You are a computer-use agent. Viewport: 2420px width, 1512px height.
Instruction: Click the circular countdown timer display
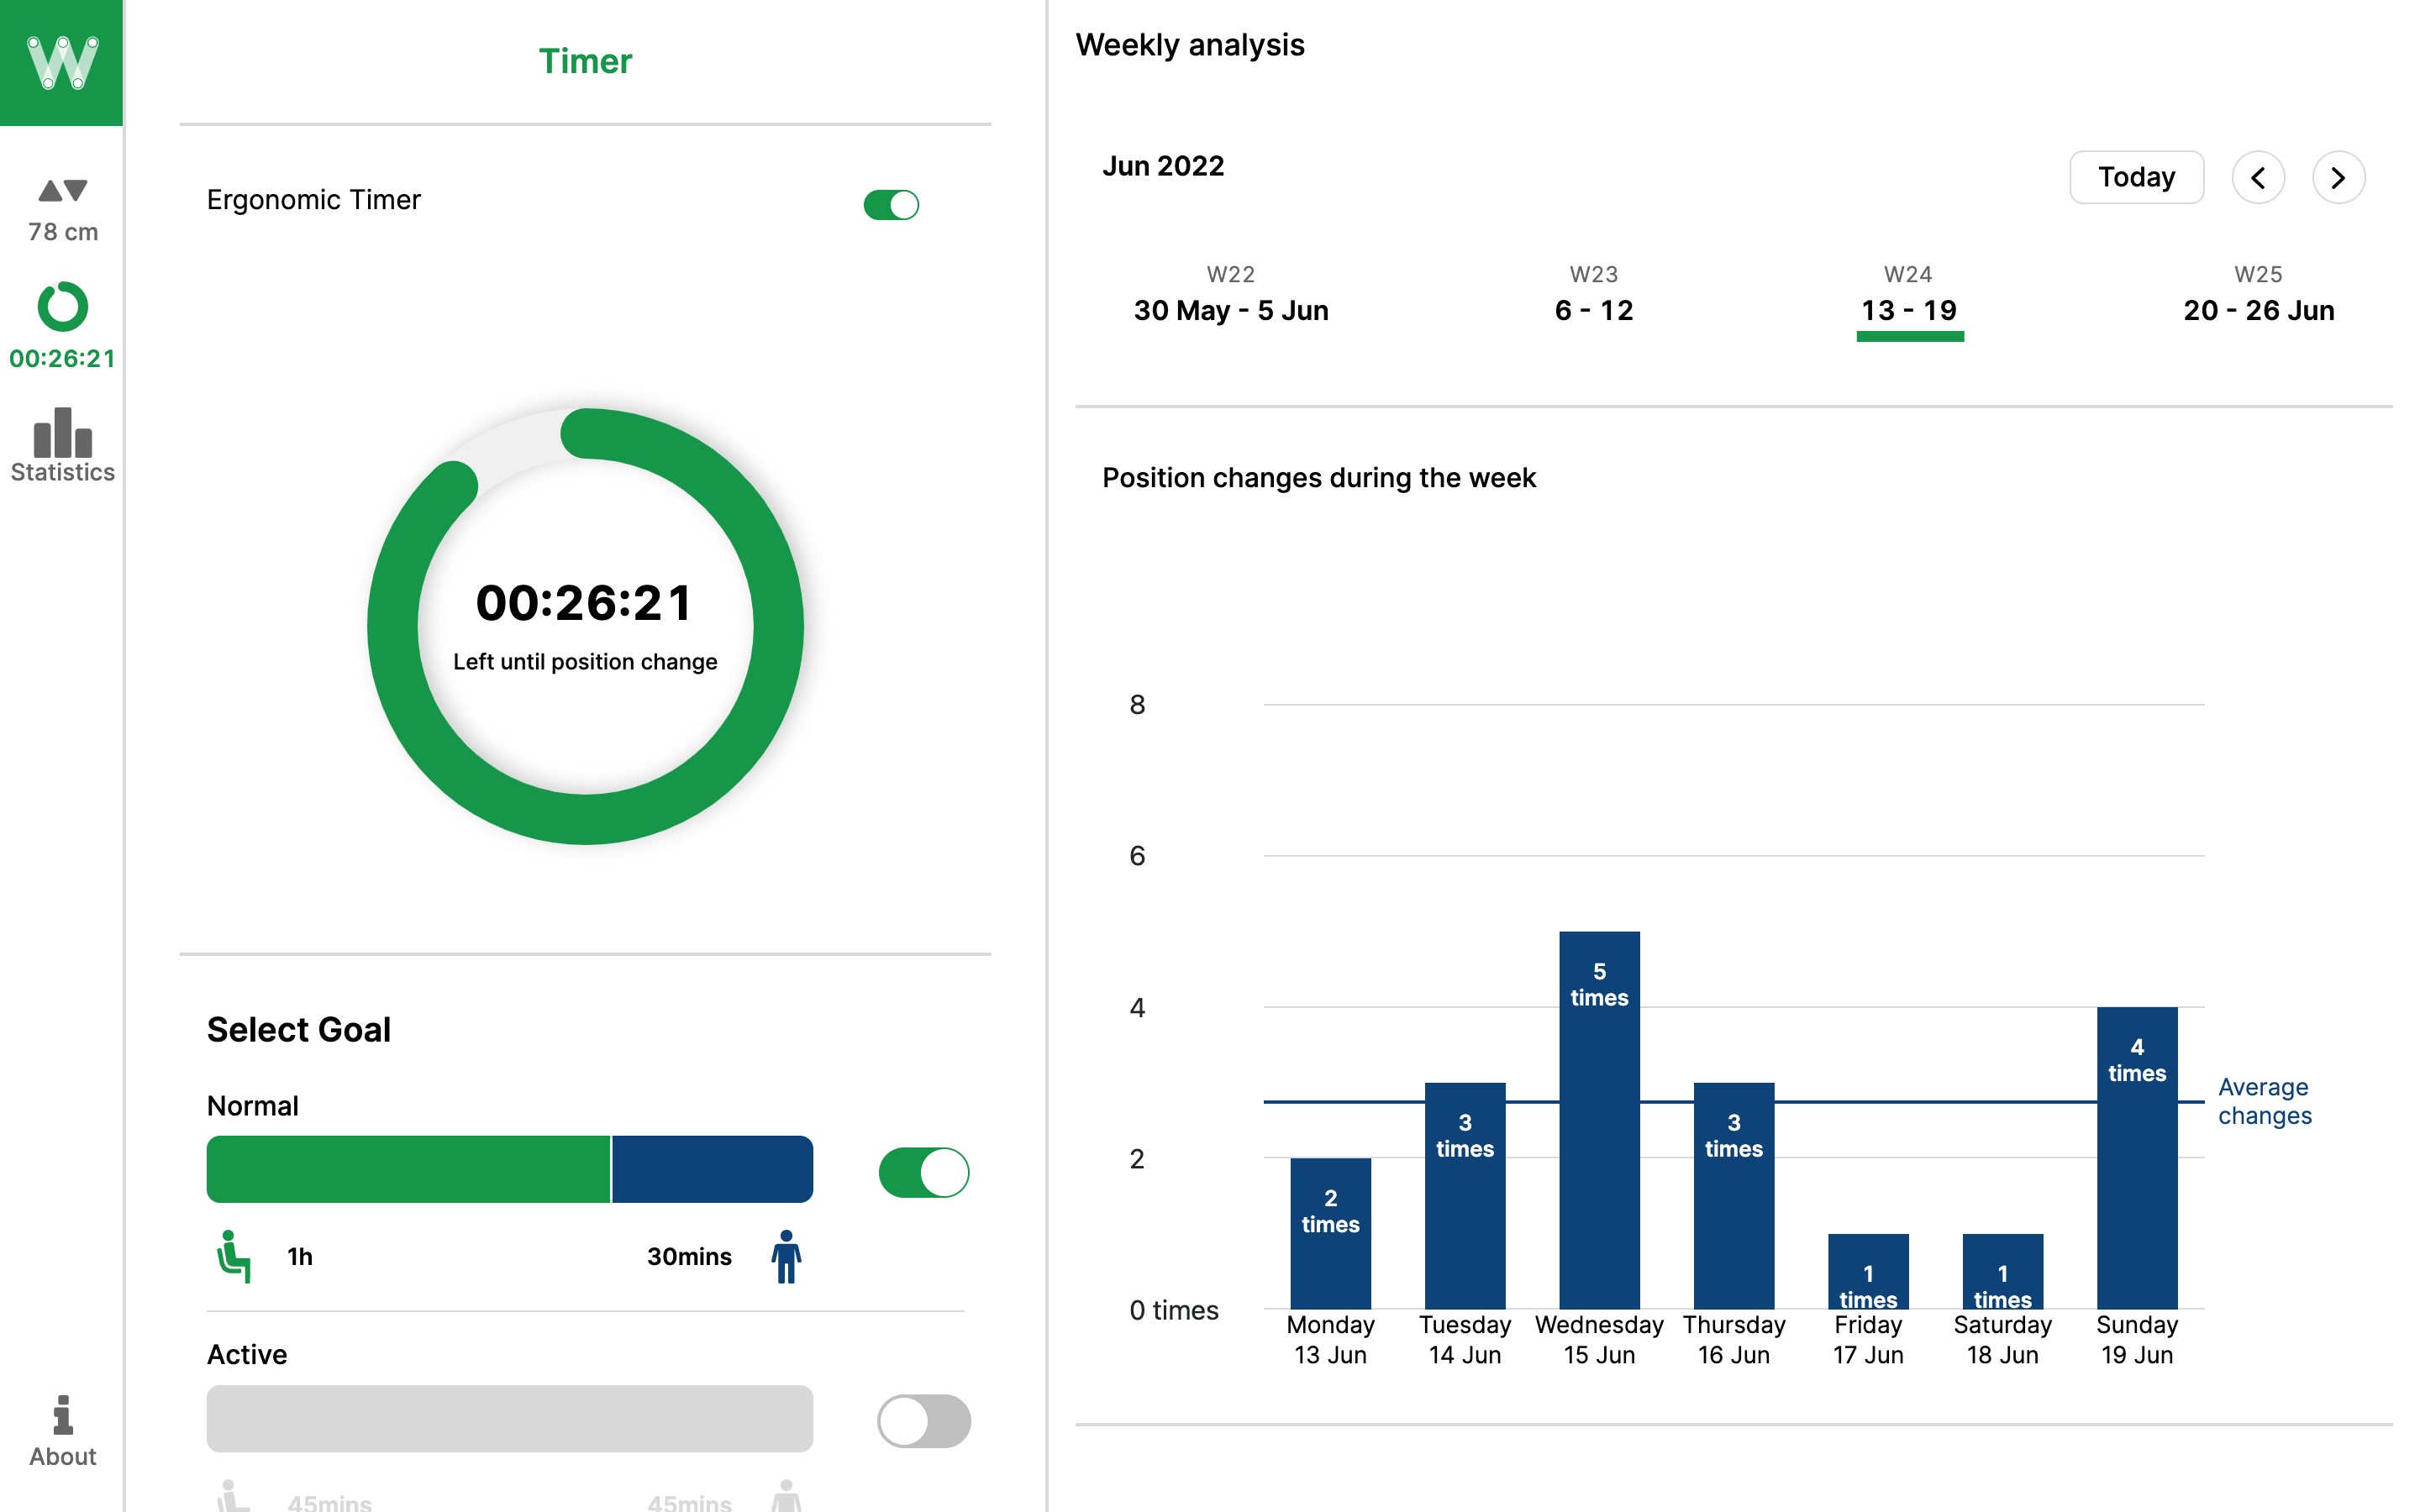(x=585, y=626)
